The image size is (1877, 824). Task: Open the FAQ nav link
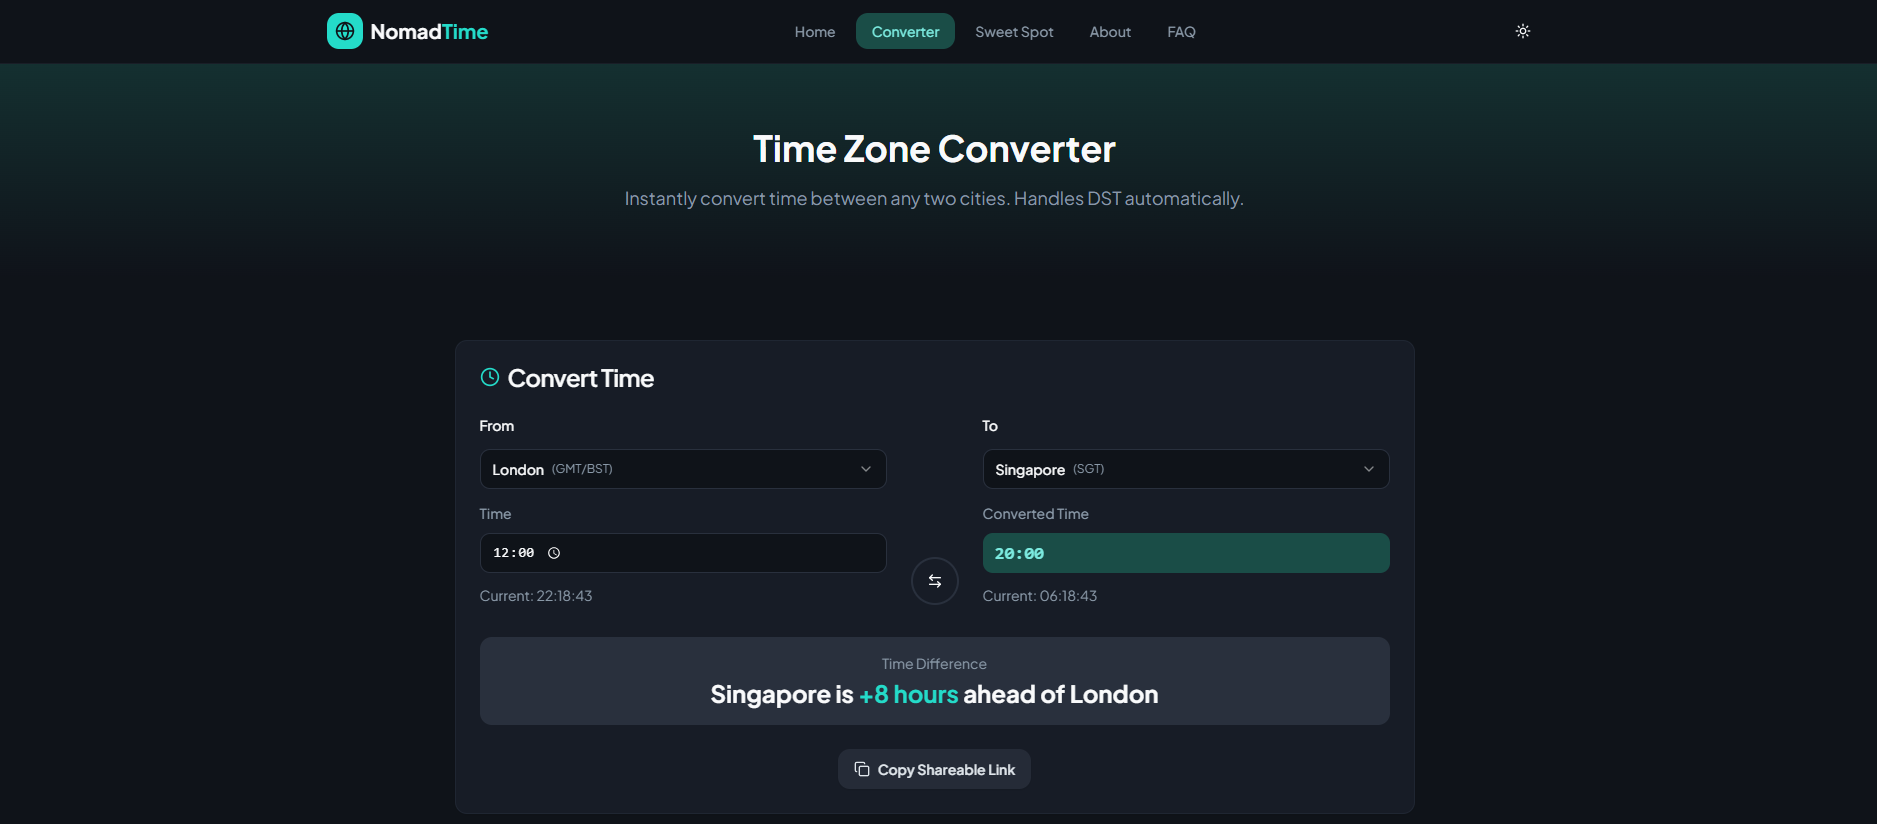tap(1181, 32)
